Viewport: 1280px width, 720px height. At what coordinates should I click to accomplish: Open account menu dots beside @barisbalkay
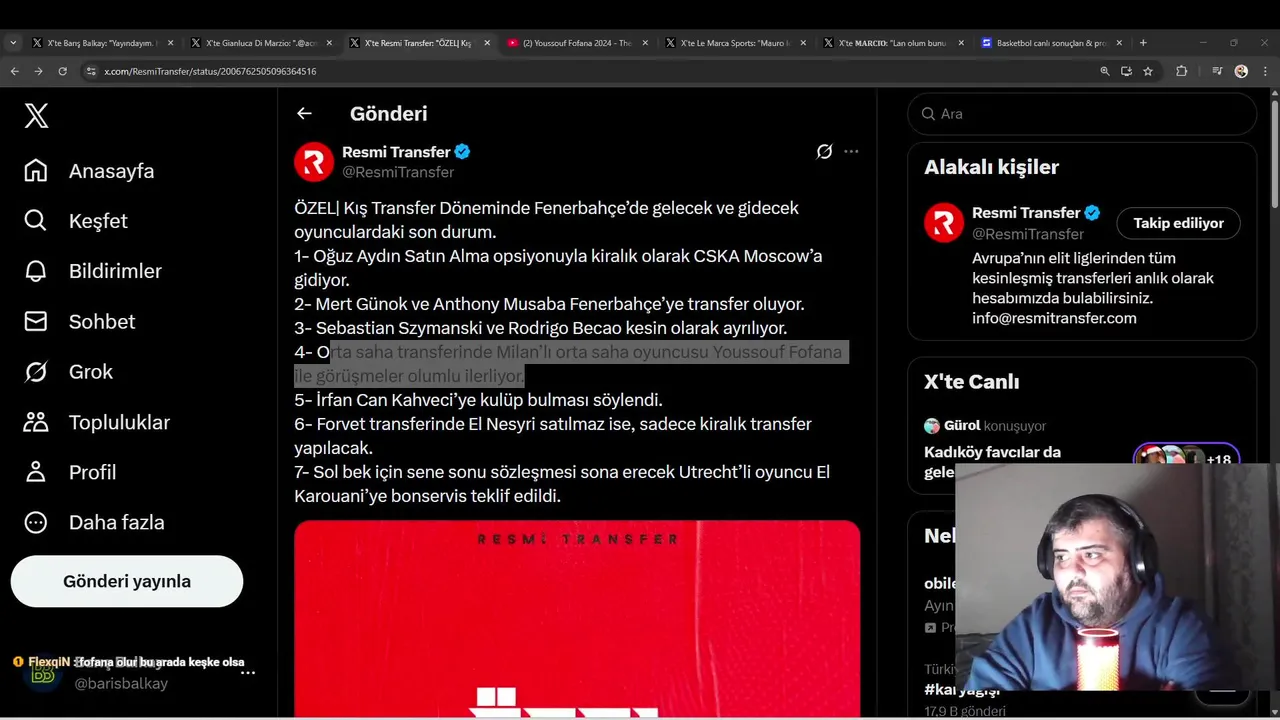pos(248,673)
